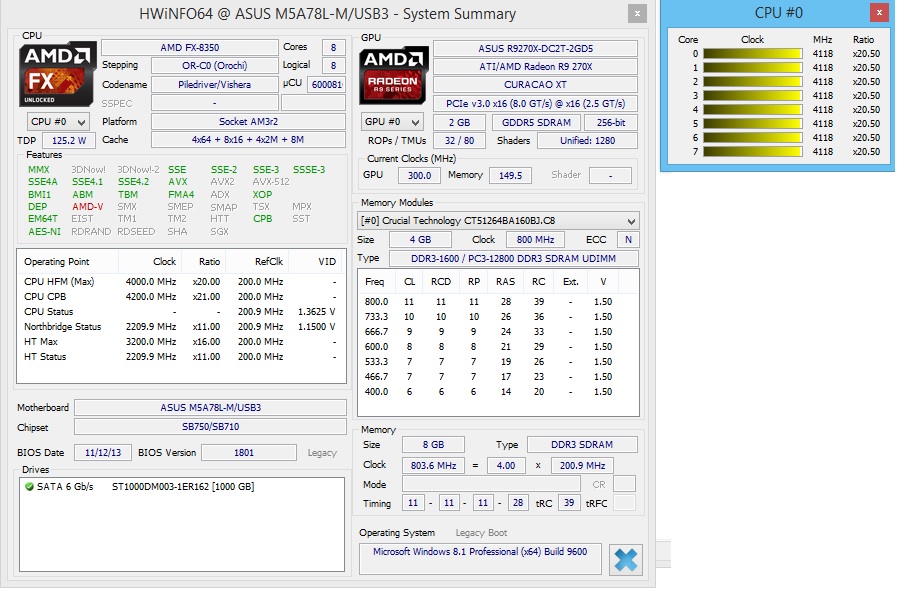Click the AMD FX-8350 processor name field
Image resolution: width=900 pixels, height=593 pixels.
(x=190, y=47)
